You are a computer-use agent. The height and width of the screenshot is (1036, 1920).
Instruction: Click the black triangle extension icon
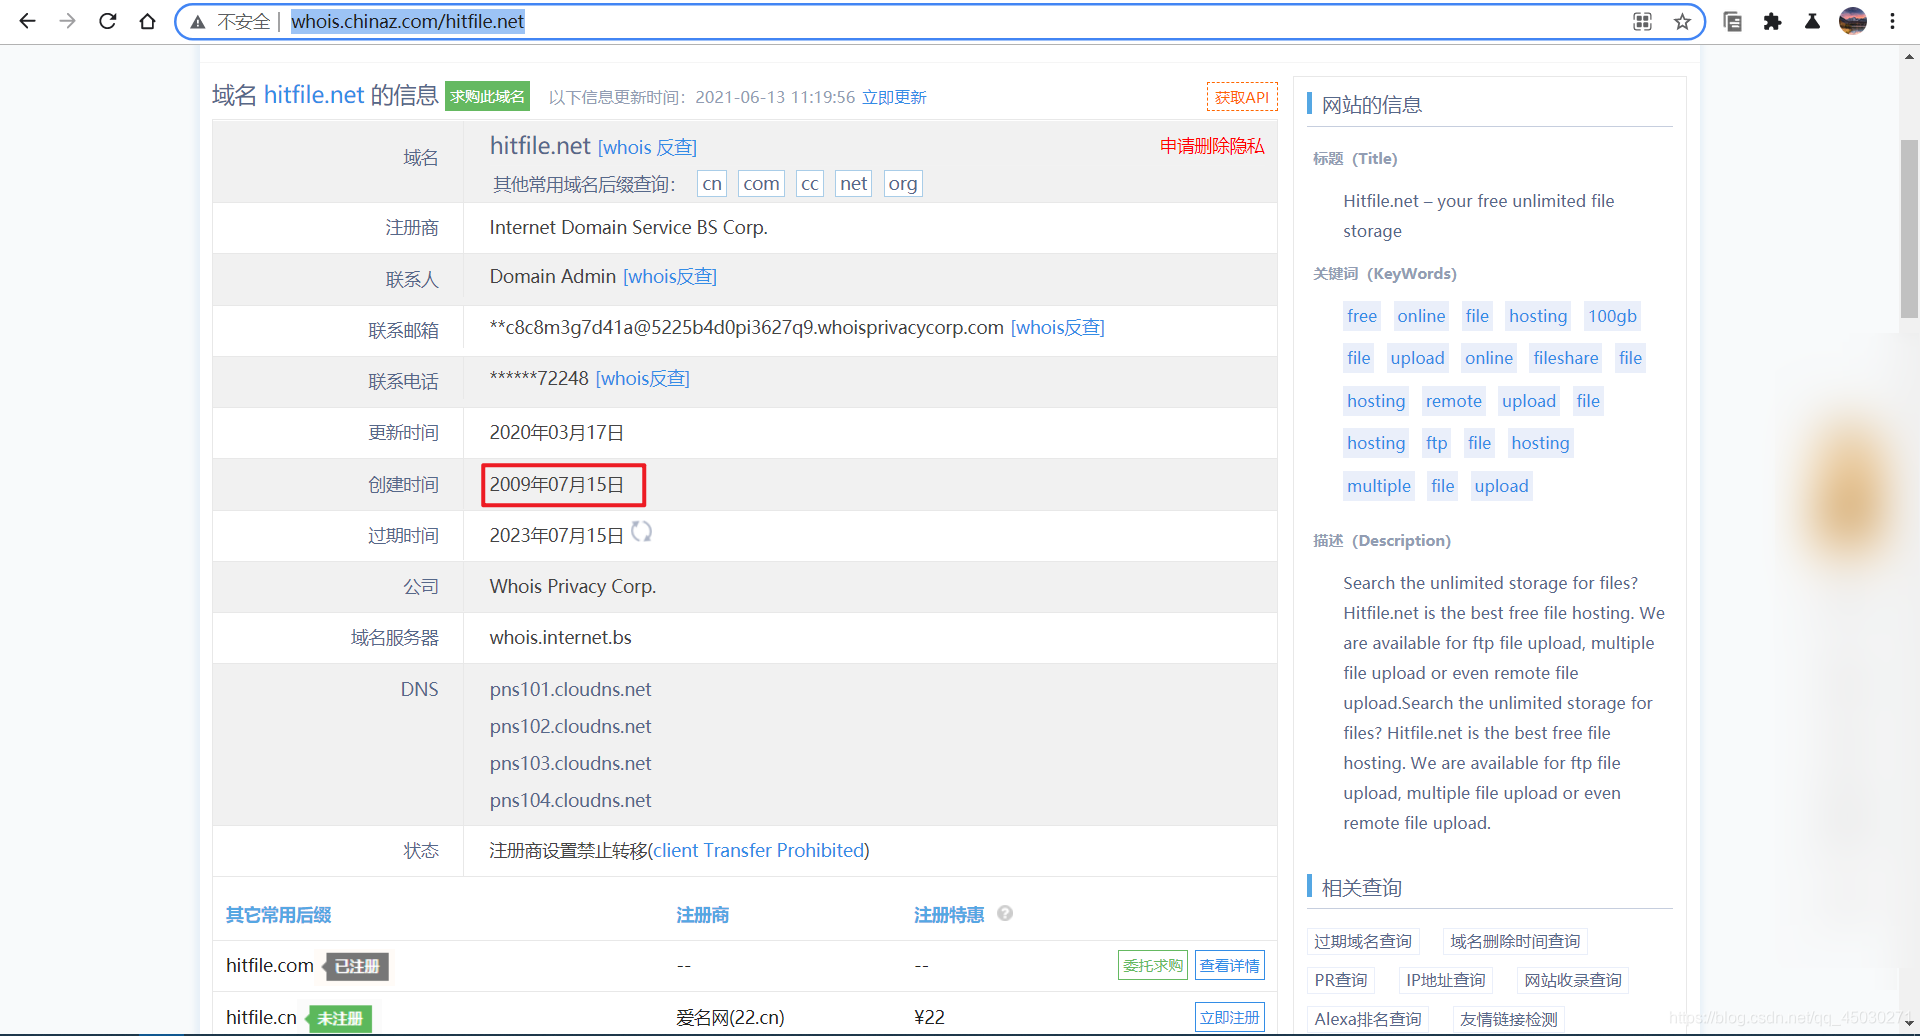coord(1812,22)
